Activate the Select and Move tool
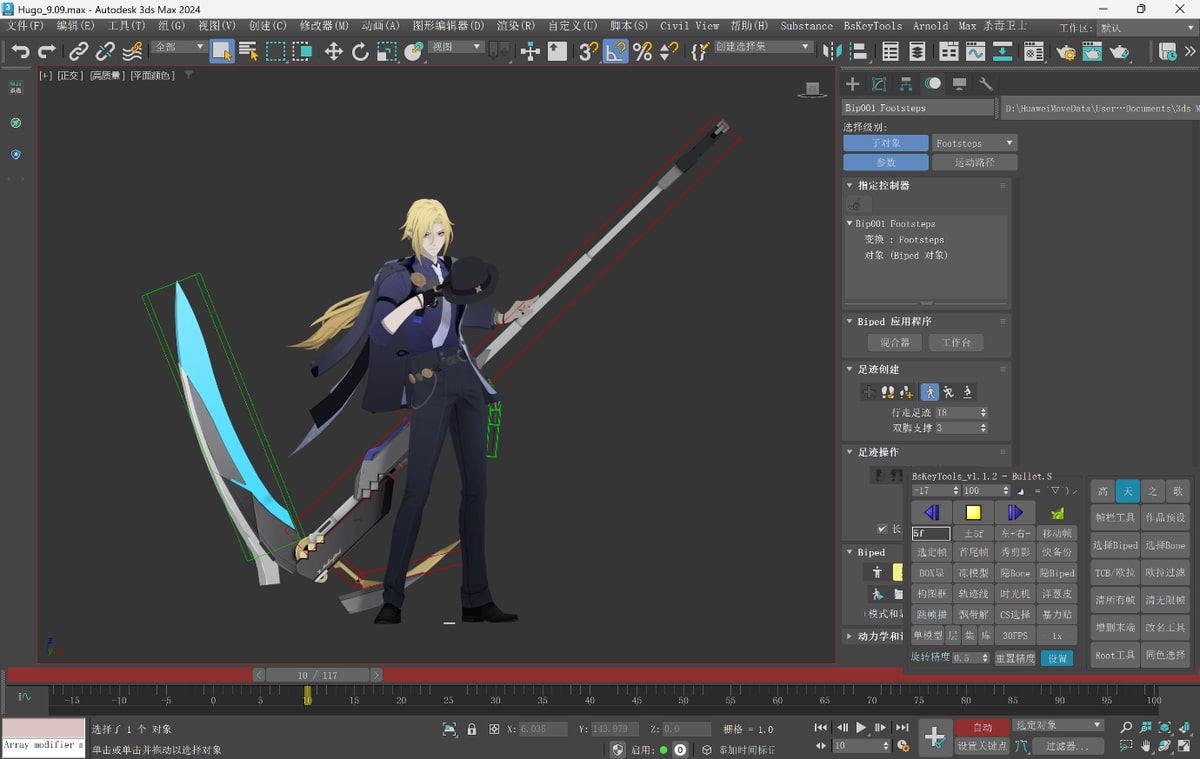 334,51
